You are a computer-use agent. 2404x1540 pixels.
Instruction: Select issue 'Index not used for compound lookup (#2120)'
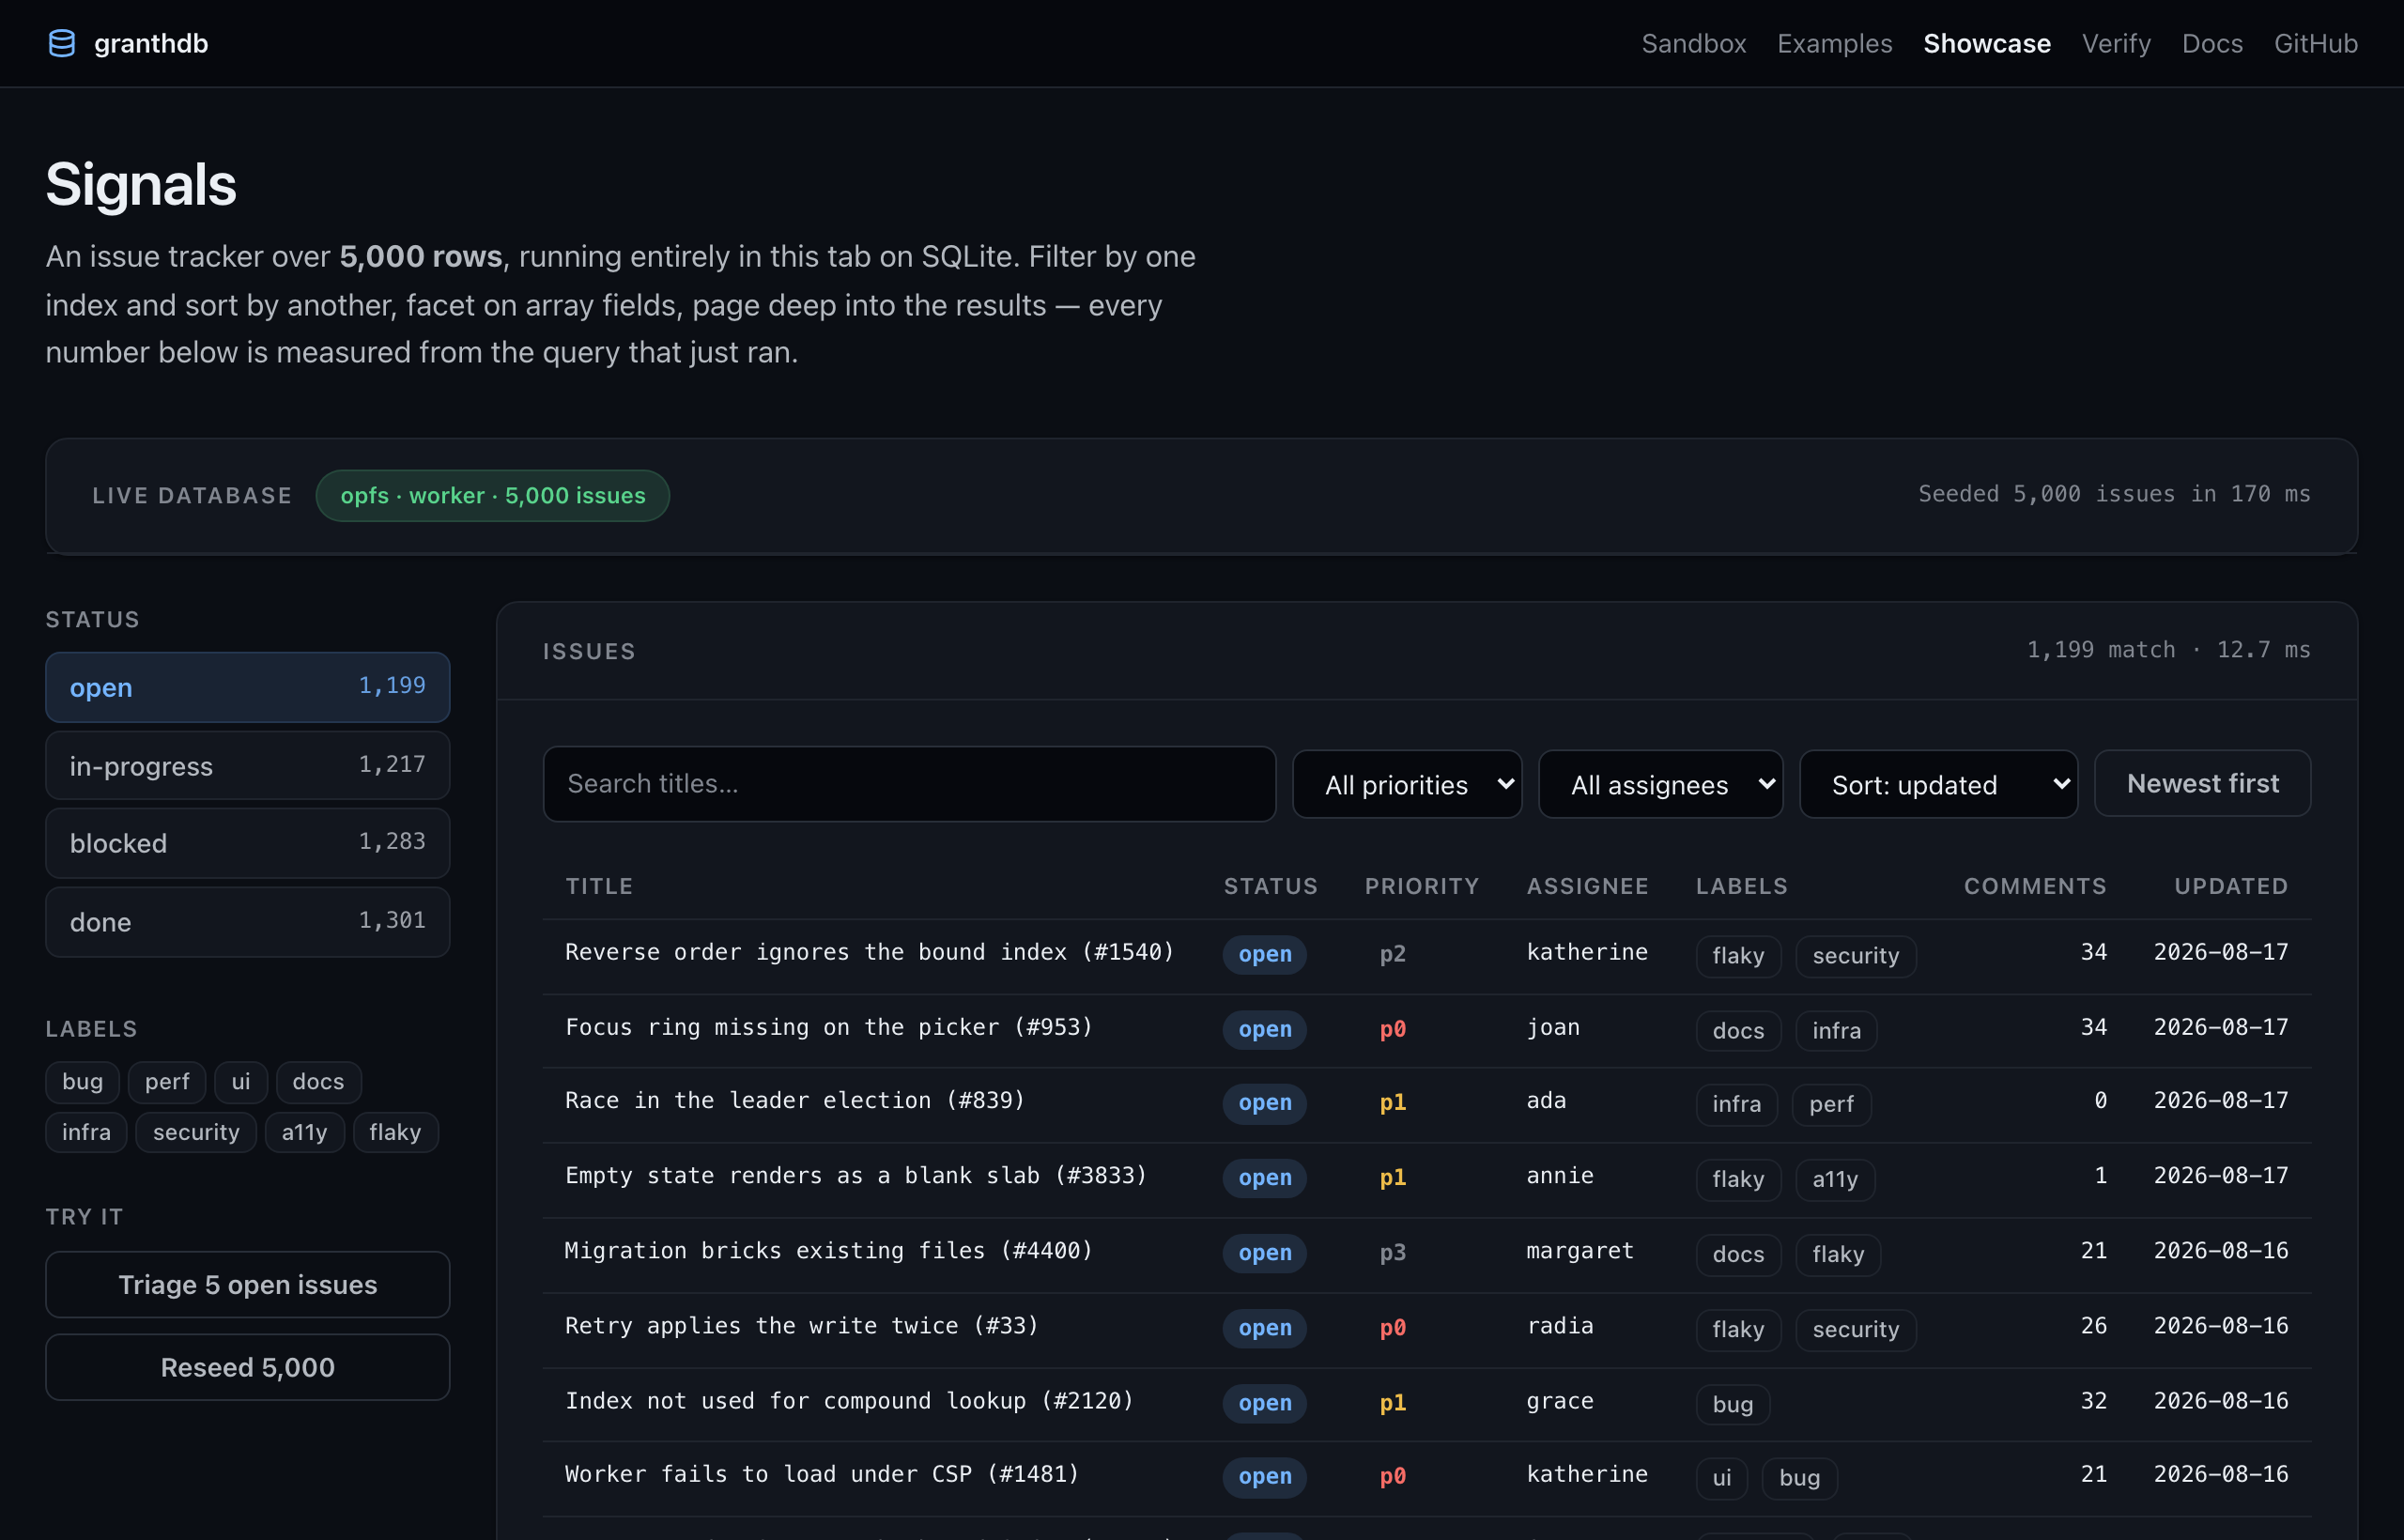pos(849,1400)
